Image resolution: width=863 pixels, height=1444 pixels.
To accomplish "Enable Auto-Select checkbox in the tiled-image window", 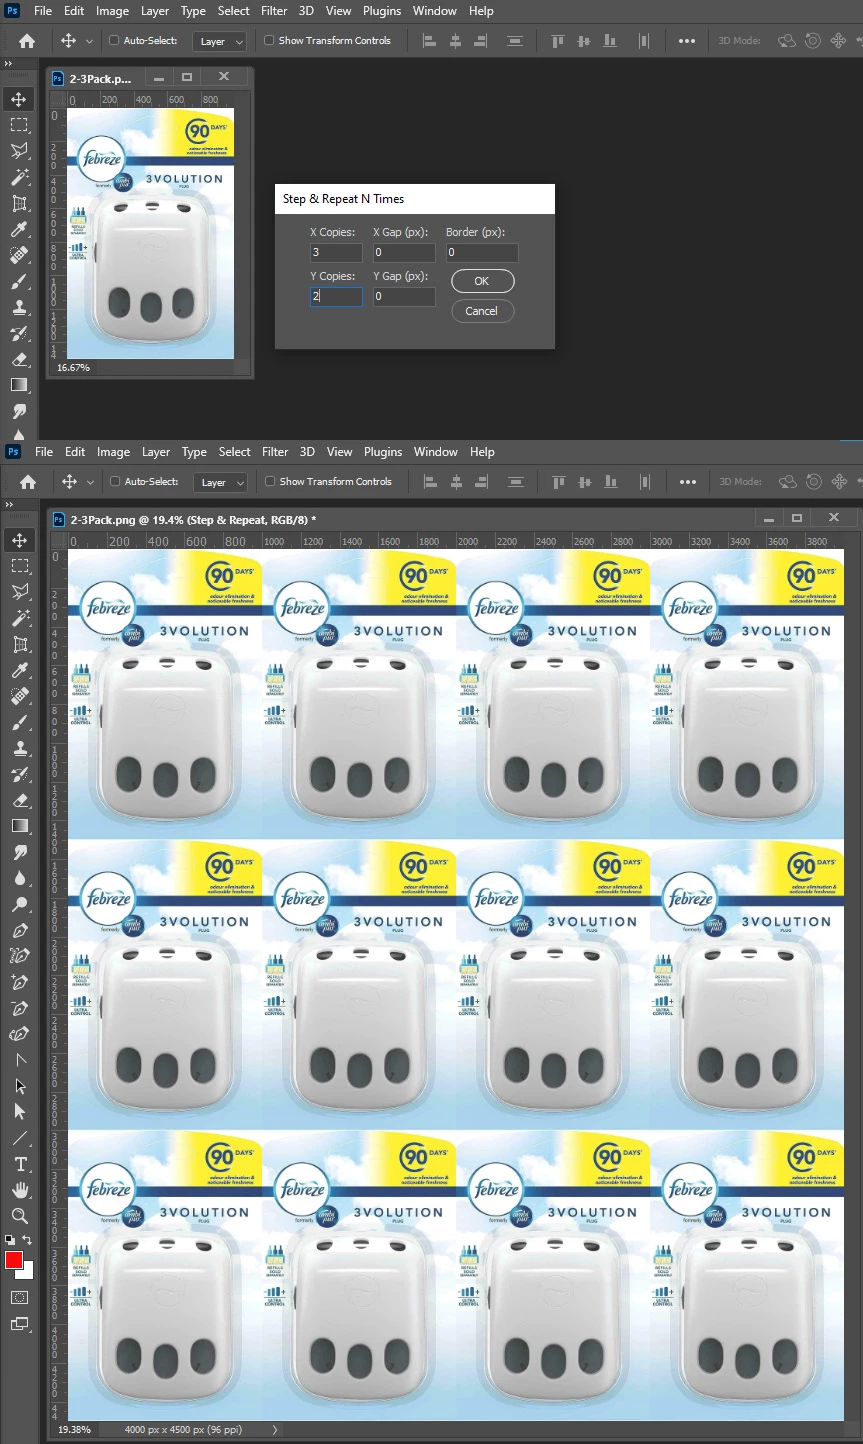I will pyautogui.click(x=115, y=481).
